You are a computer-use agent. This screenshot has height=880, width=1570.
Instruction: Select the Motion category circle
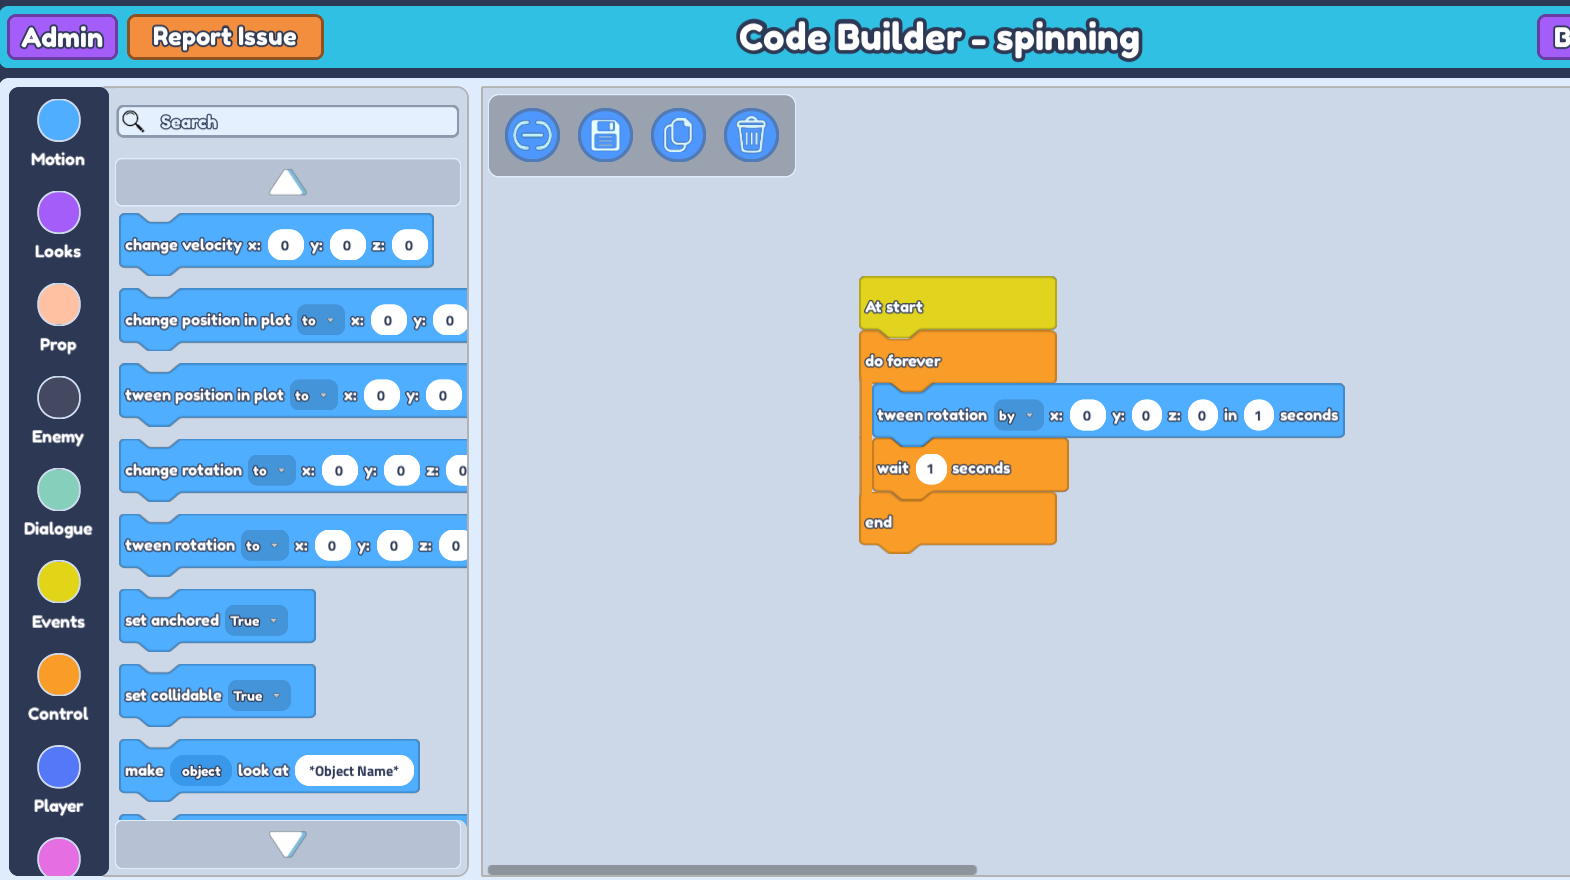(x=59, y=121)
